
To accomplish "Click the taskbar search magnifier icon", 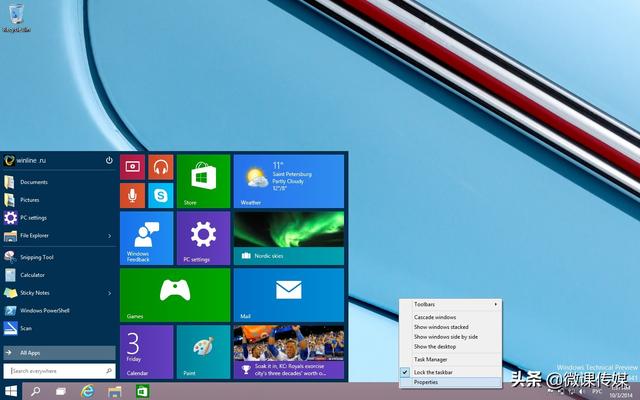I will point(36,392).
